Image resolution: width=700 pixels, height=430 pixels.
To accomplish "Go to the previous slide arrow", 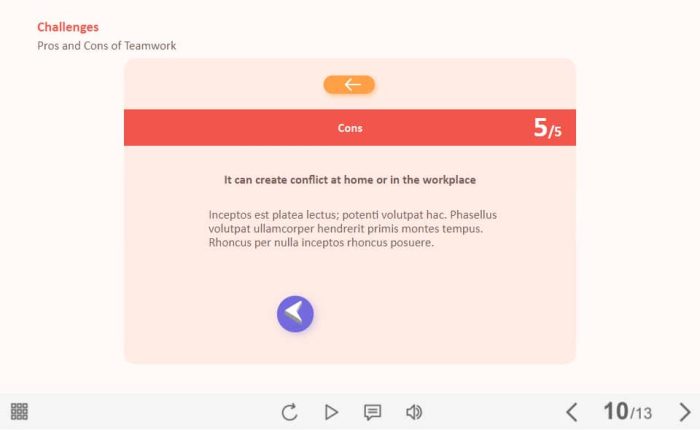I will pyautogui.click(x=572, y=412).
